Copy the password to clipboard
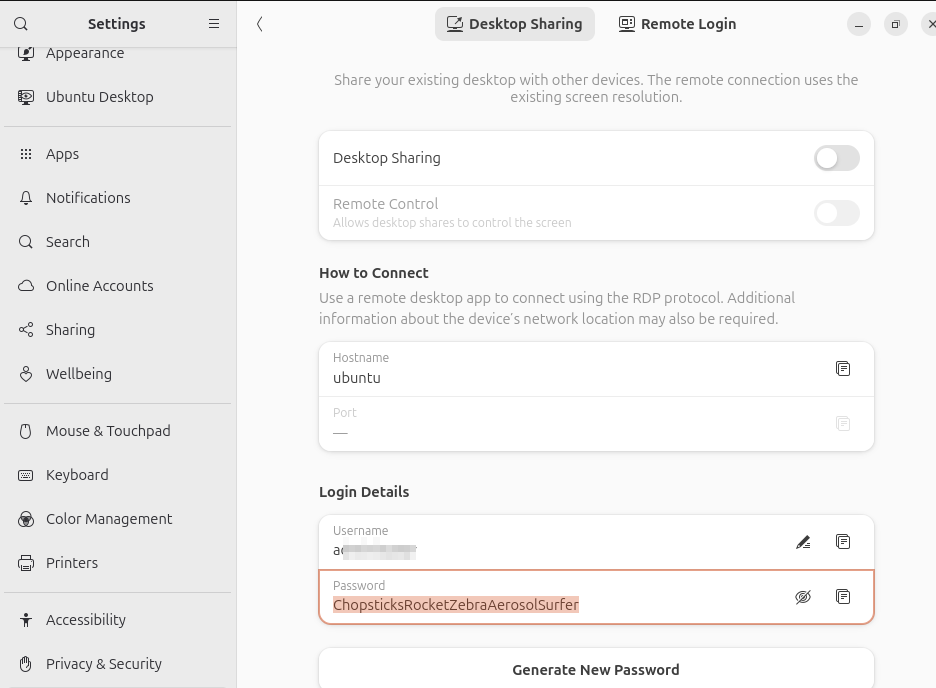936x688 pixels. [843, 597]
